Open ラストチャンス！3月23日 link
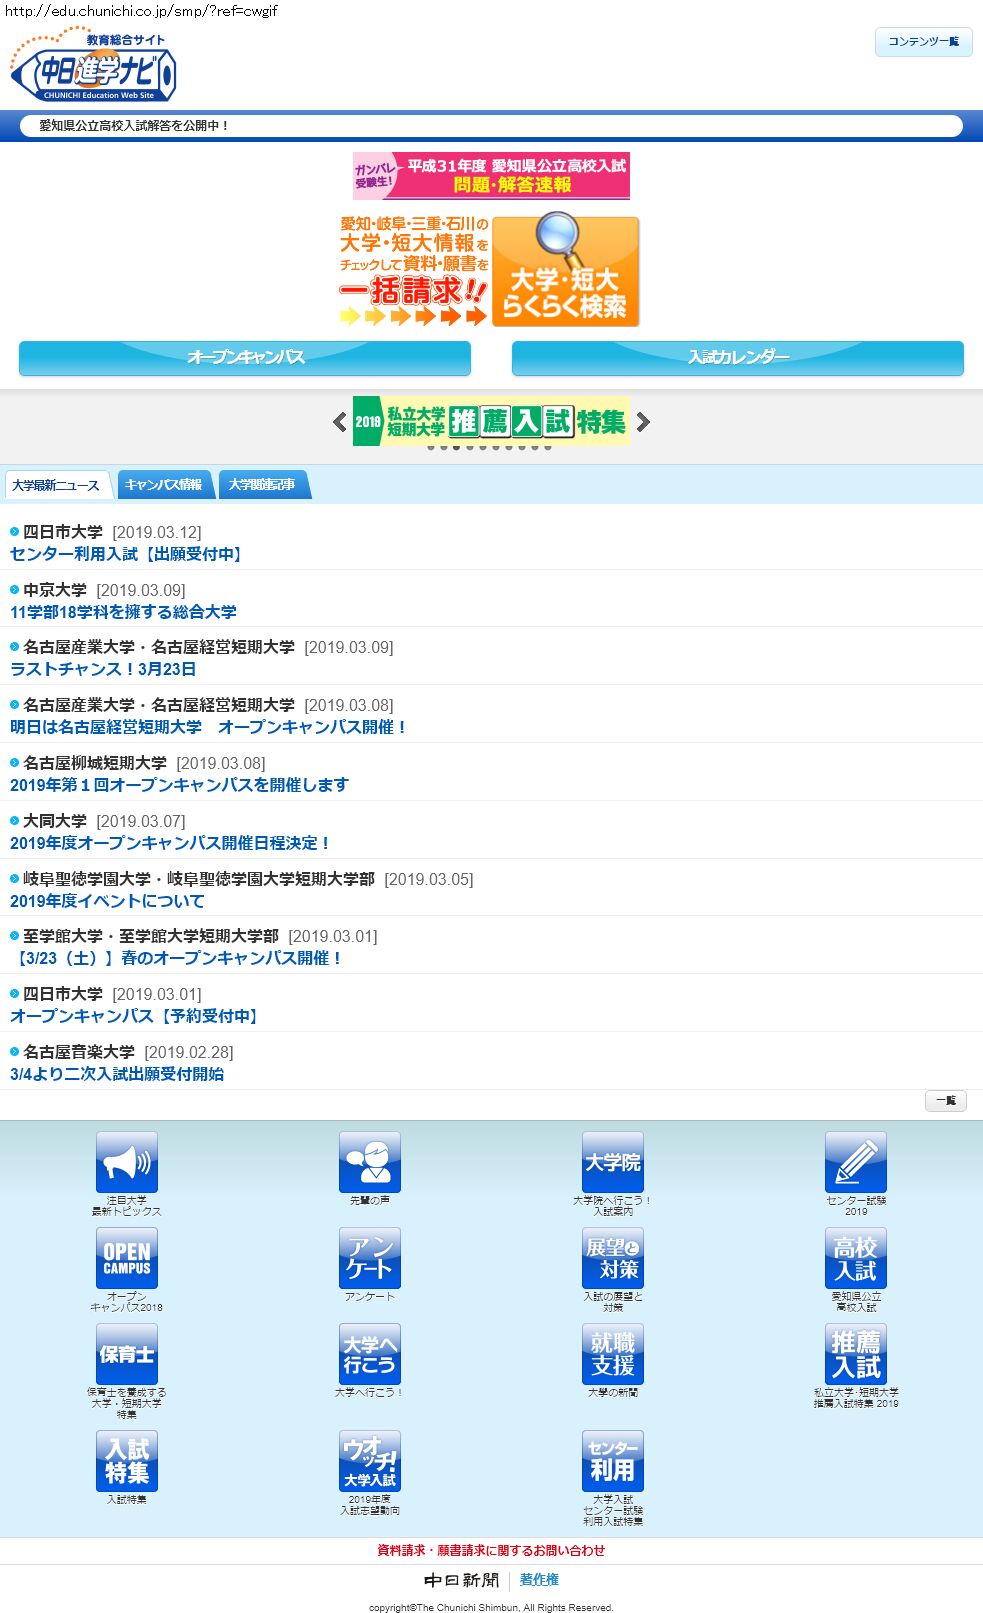 click(x=103, y=669)
